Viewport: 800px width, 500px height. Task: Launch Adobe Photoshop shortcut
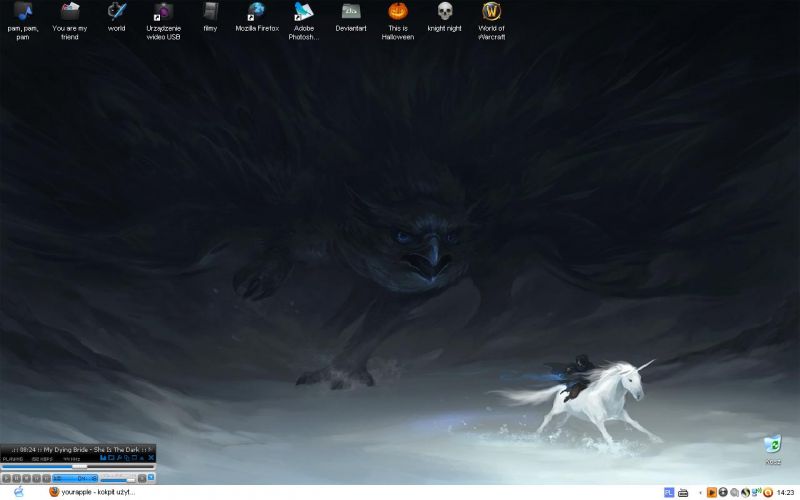coord(304,20)
